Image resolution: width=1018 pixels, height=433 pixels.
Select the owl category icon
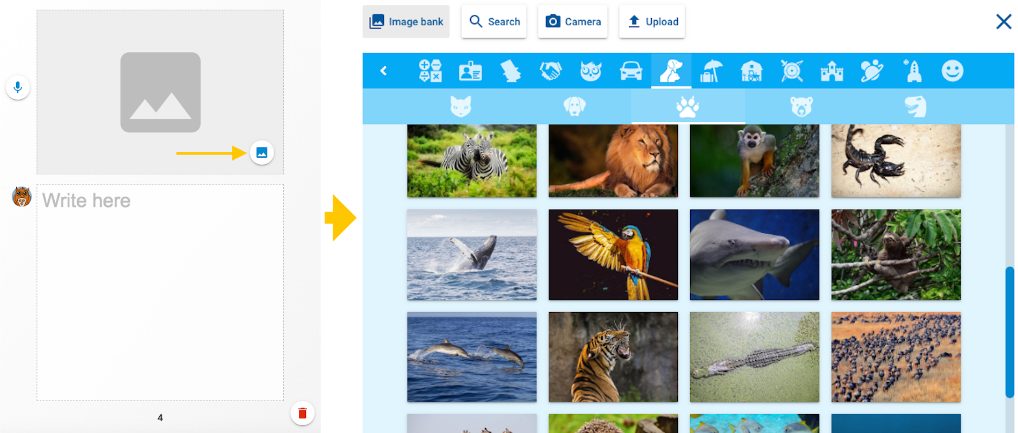pos(591,71)
